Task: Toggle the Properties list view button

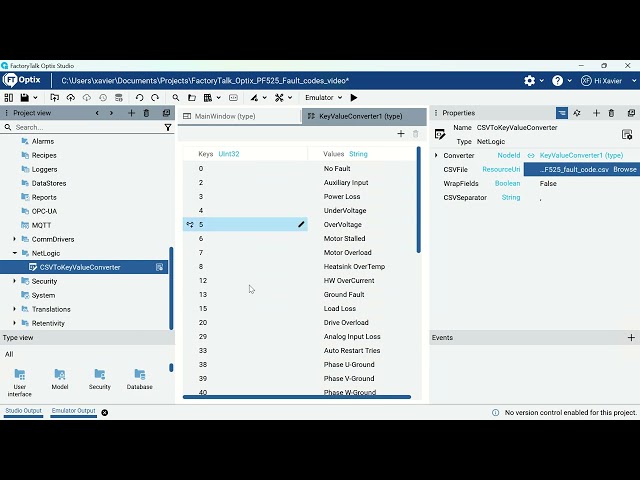Action: [562, 113]
